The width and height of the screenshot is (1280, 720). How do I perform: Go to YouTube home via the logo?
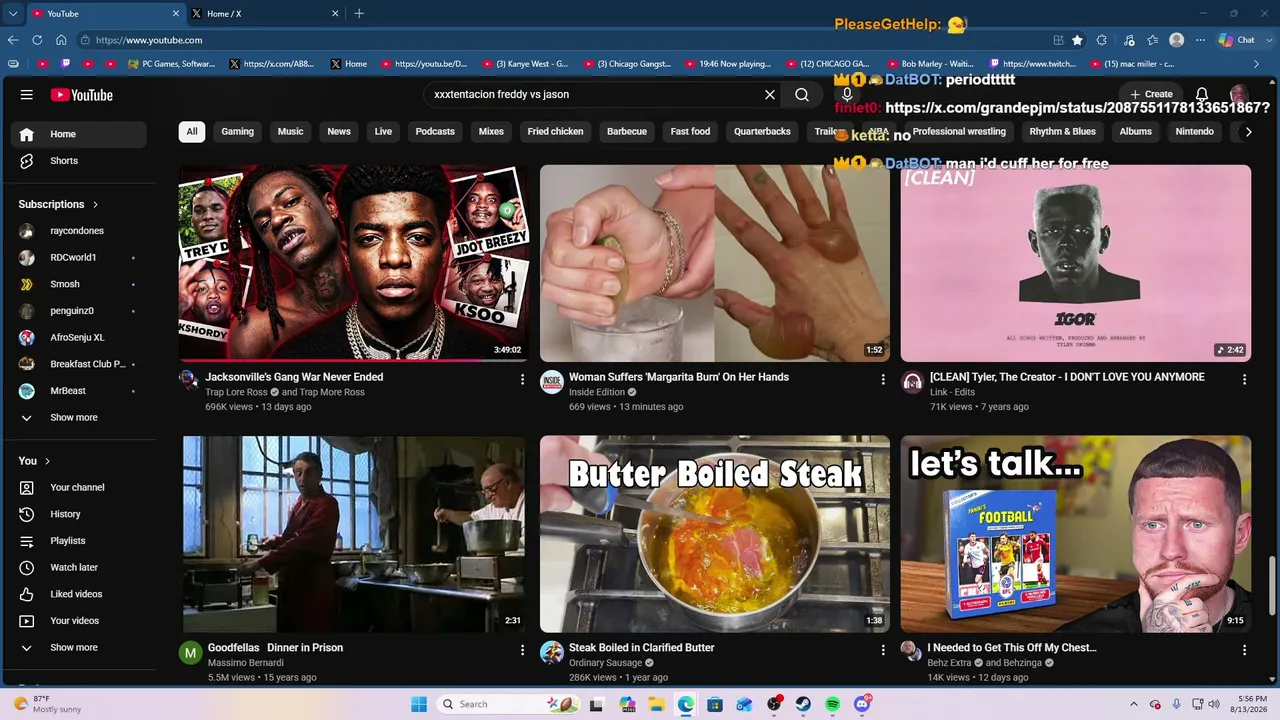click(82, 95)
